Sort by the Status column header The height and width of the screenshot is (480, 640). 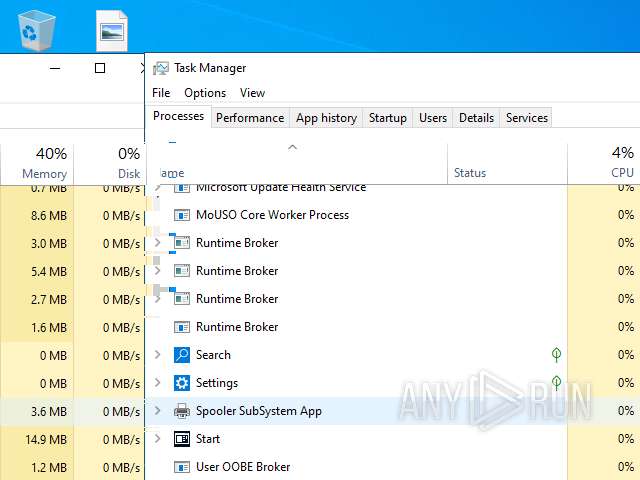click(x=507, y=164)
